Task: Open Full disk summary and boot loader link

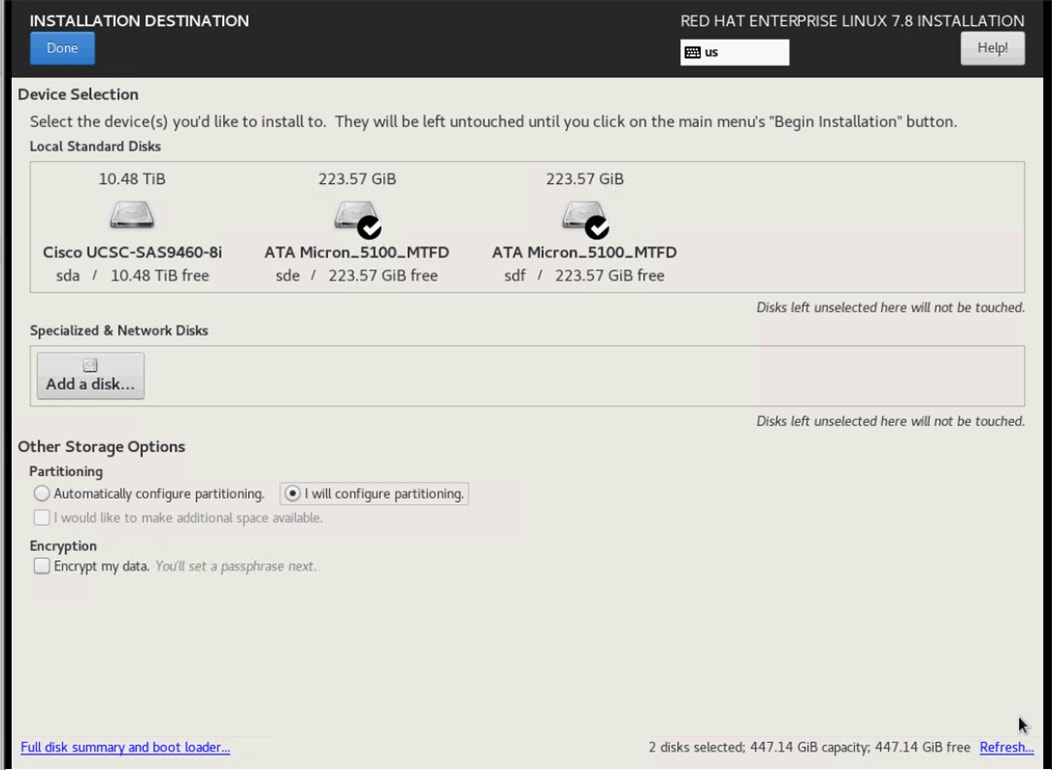Action: (x=125, y=747)
